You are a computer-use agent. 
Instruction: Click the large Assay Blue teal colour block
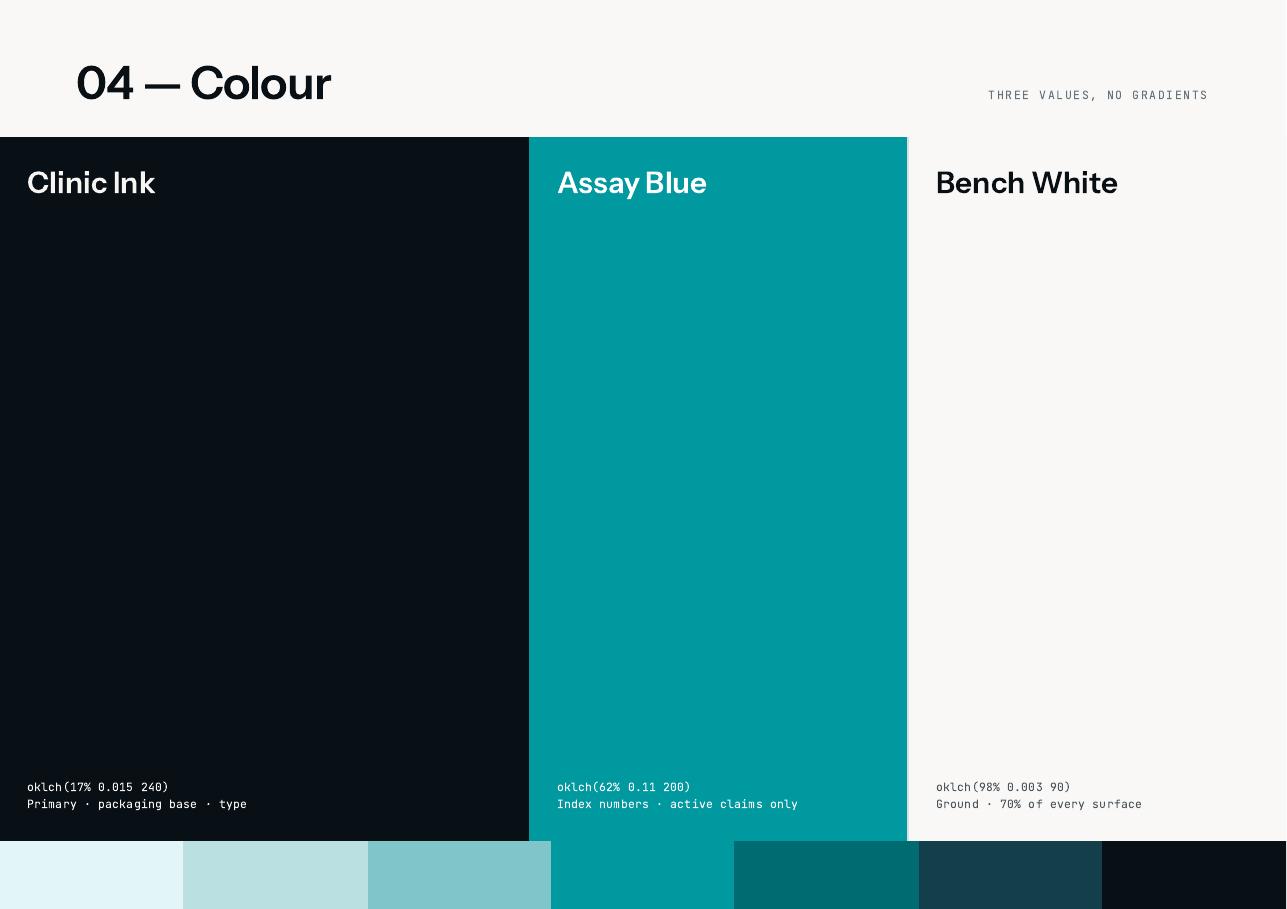click(x=718, y=489)
